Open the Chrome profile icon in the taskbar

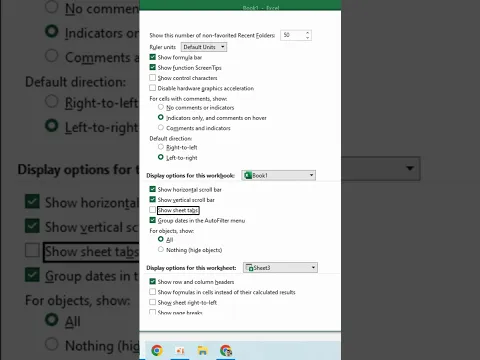pyautogui.click(x=226, y=350)
